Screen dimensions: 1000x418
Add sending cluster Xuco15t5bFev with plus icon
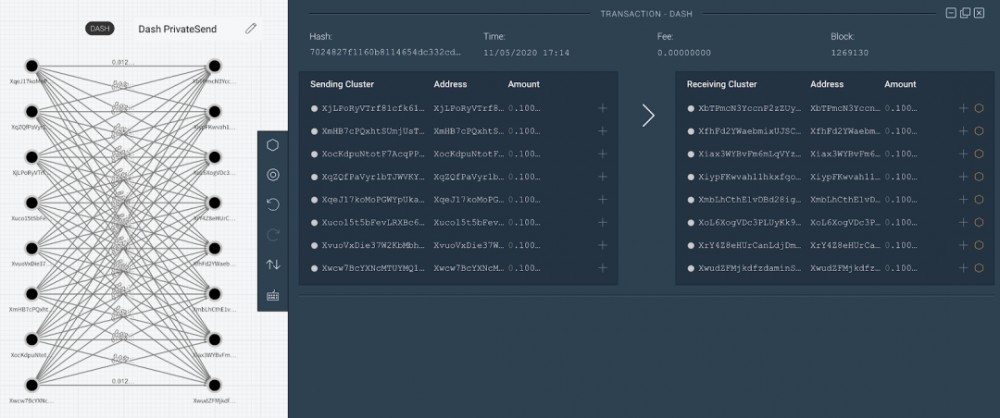click(603, 223)
